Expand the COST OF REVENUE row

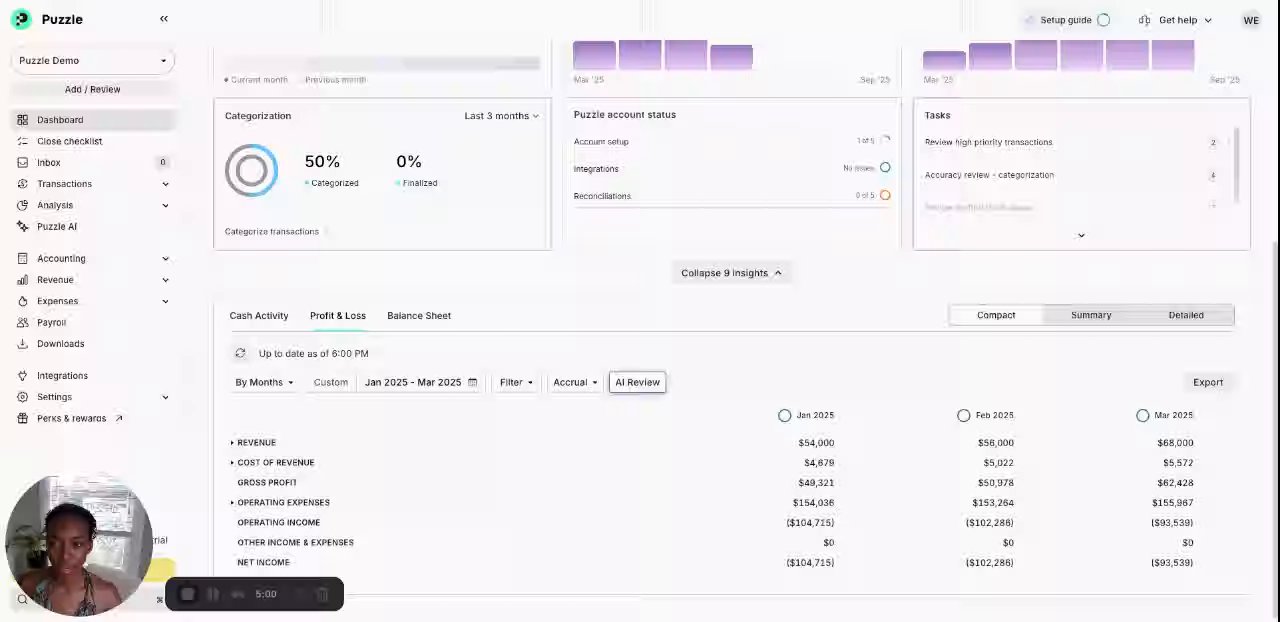[x=232, y=462]
